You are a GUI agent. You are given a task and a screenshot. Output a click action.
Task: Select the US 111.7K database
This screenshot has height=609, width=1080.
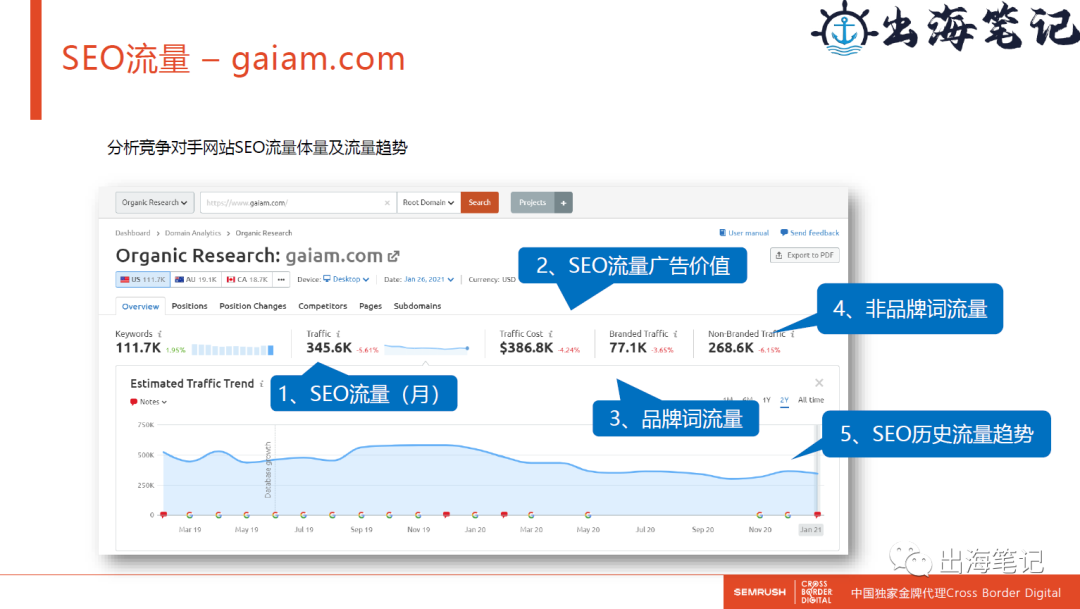coord(143,280)
